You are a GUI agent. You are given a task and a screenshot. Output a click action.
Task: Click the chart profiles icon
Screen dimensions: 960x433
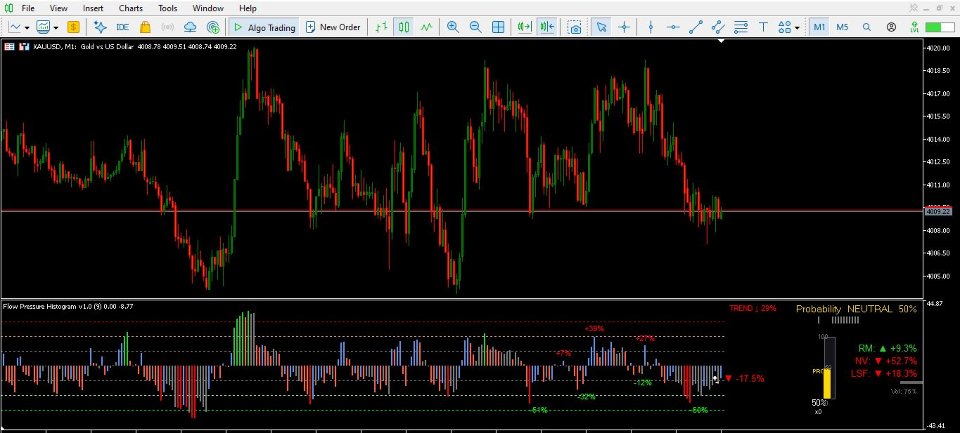[43, 28]
